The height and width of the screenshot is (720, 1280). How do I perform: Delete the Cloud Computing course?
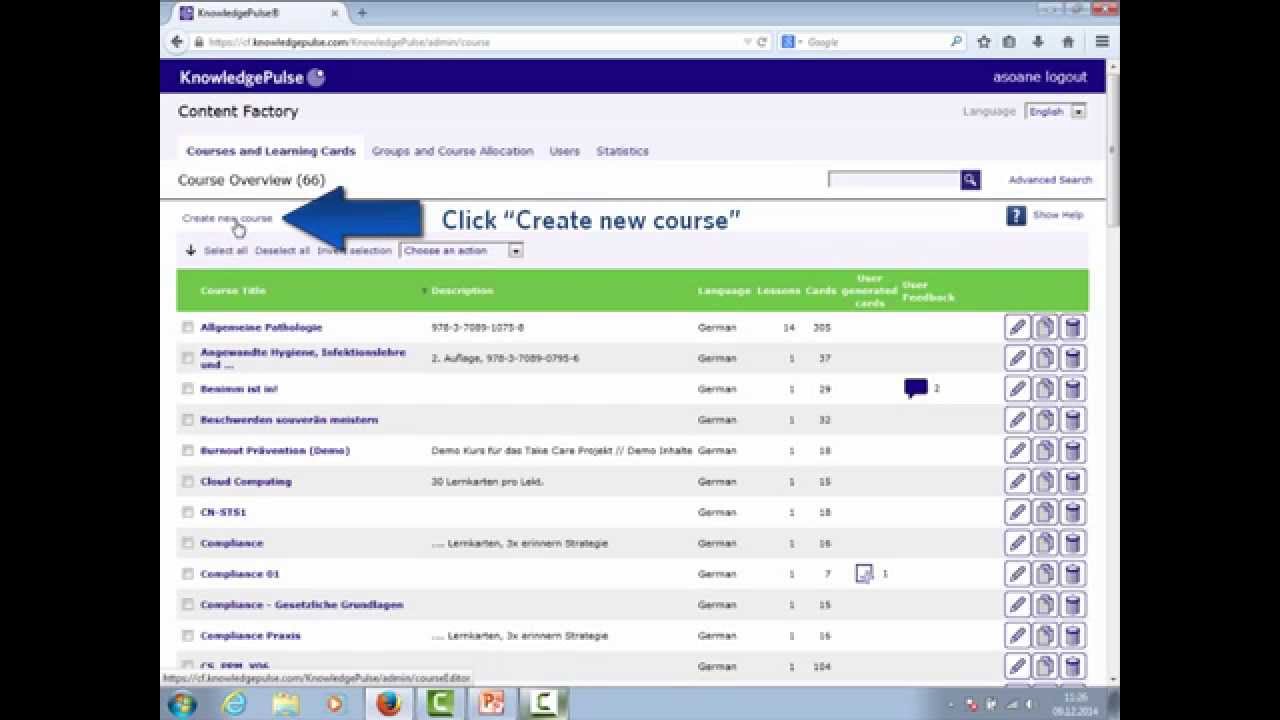point(1073,482)
